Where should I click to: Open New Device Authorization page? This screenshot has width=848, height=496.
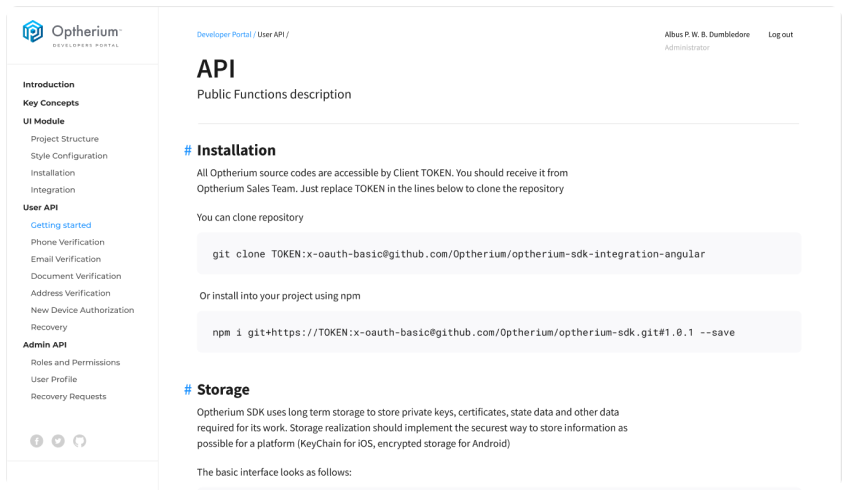pos(82,310)
